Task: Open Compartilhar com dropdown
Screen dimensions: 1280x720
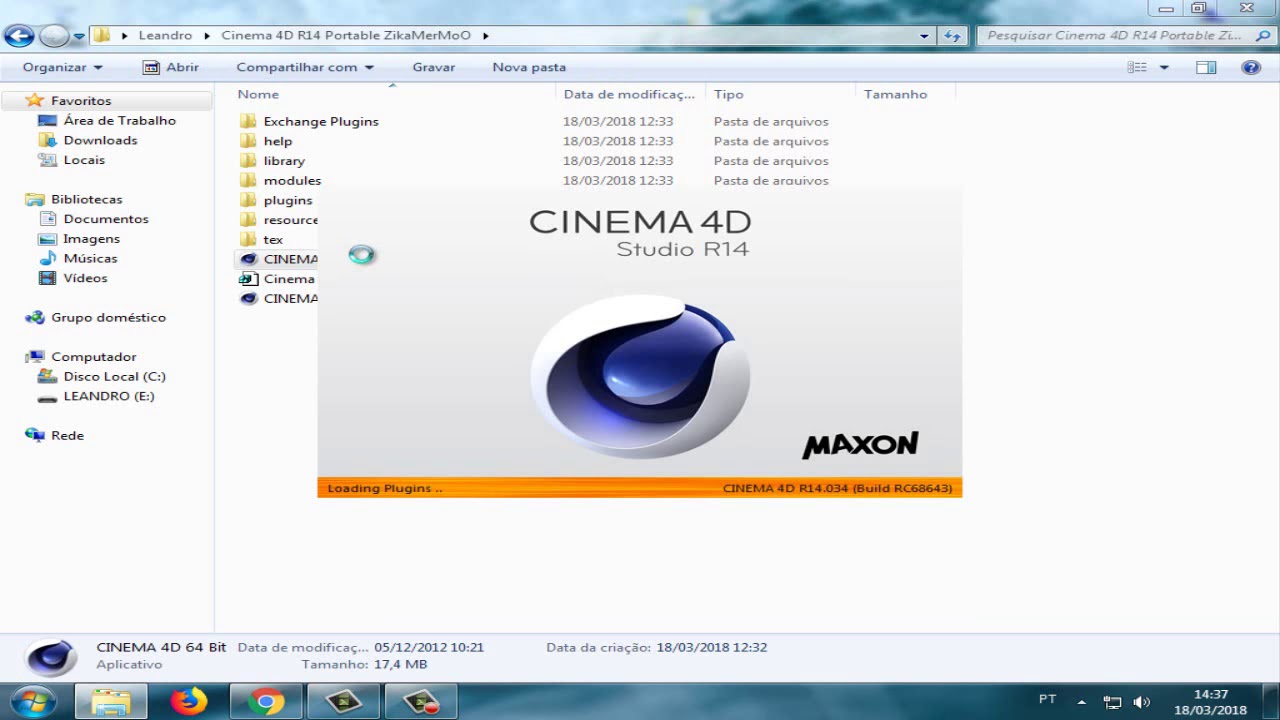Action: pyautogui.click(x=305, y=67)
